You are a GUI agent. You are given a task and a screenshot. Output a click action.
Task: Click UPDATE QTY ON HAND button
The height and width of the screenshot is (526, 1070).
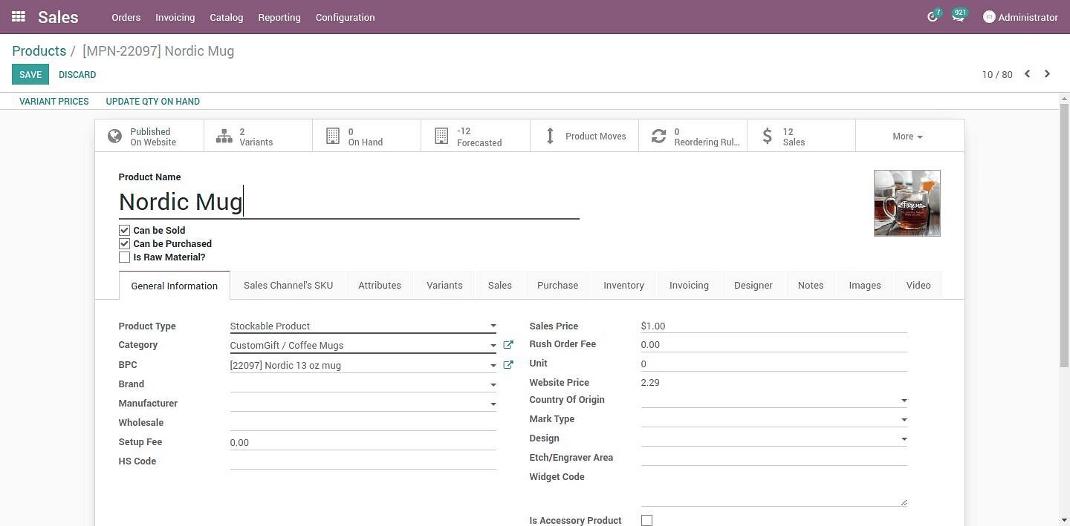tap(153, 102)
